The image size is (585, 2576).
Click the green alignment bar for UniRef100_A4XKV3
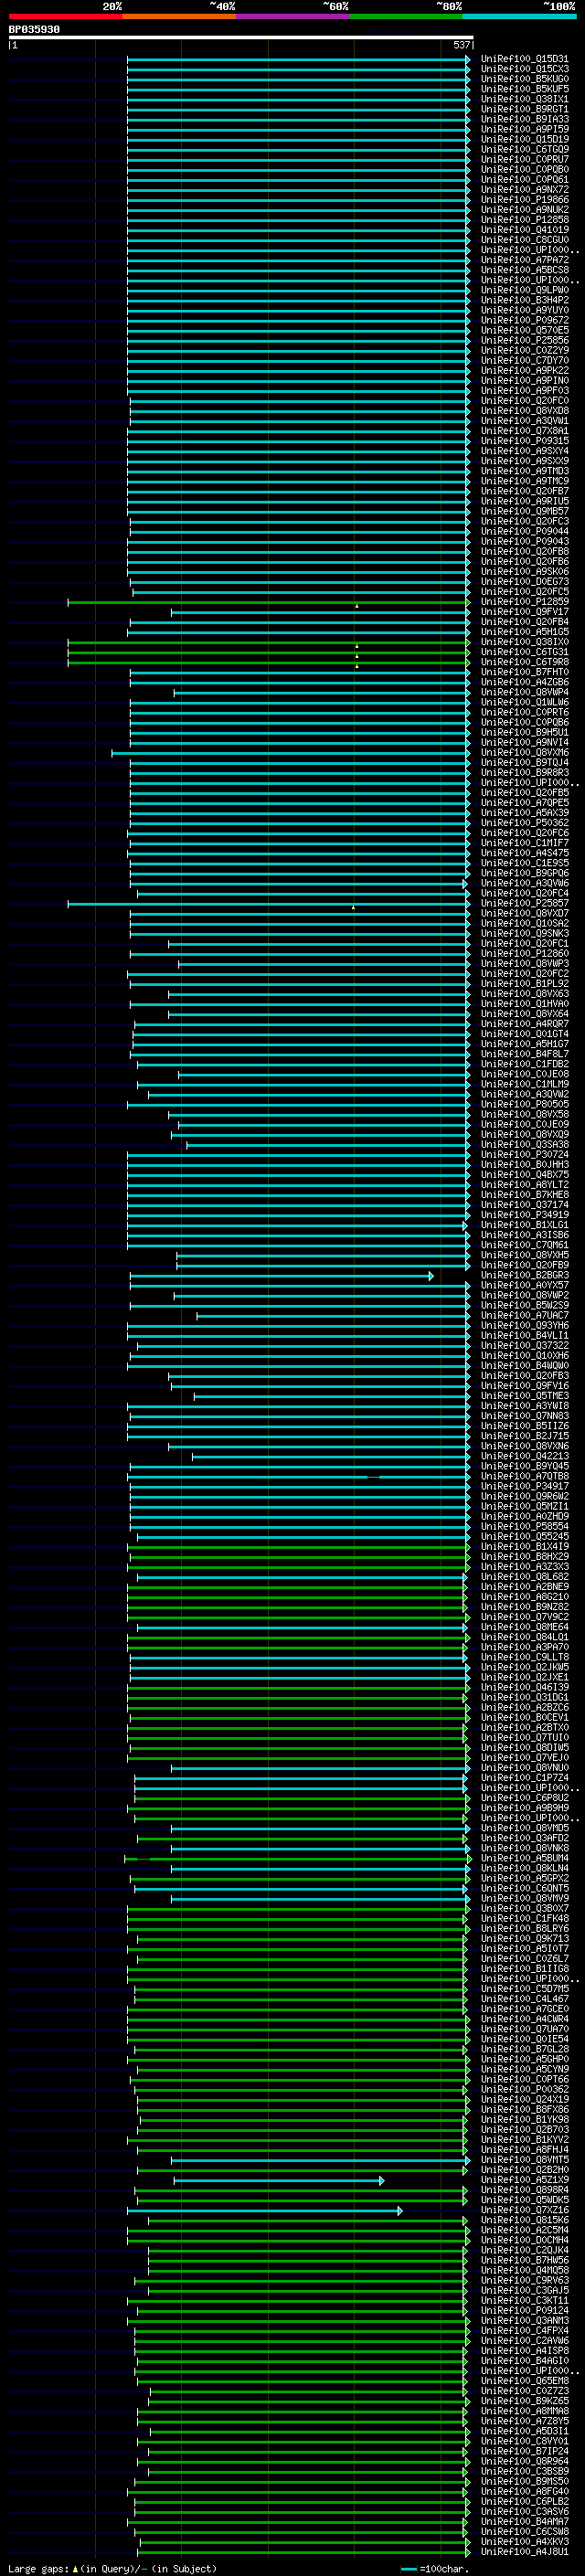[304, 2542]
